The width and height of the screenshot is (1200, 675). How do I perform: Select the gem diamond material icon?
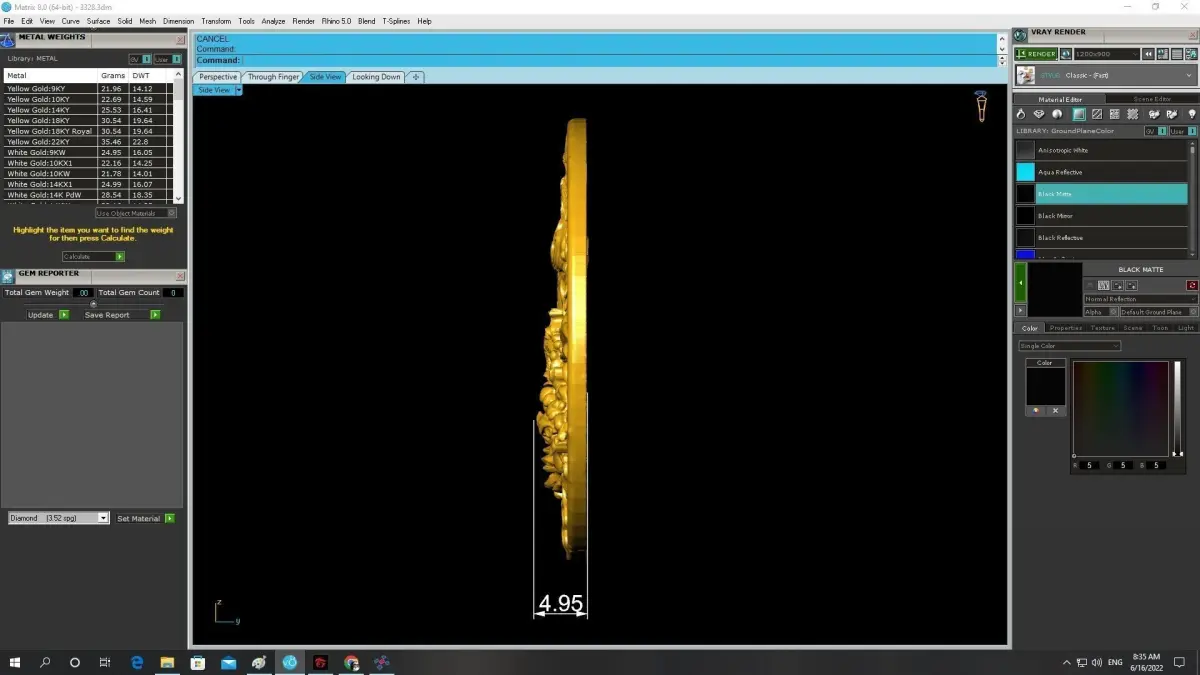tap(1039, 114)
